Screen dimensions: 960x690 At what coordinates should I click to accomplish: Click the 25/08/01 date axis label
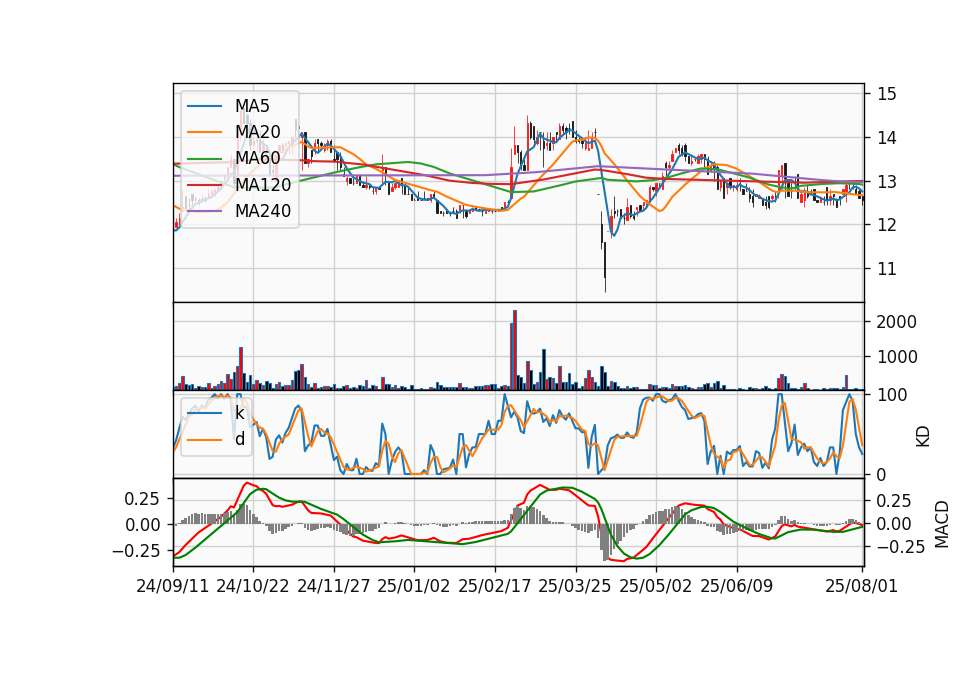861,586
